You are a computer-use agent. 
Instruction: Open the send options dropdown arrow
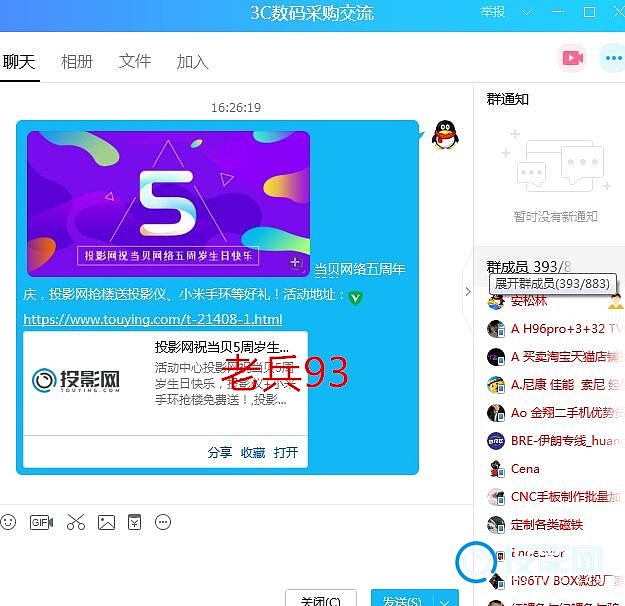point(446,601)
